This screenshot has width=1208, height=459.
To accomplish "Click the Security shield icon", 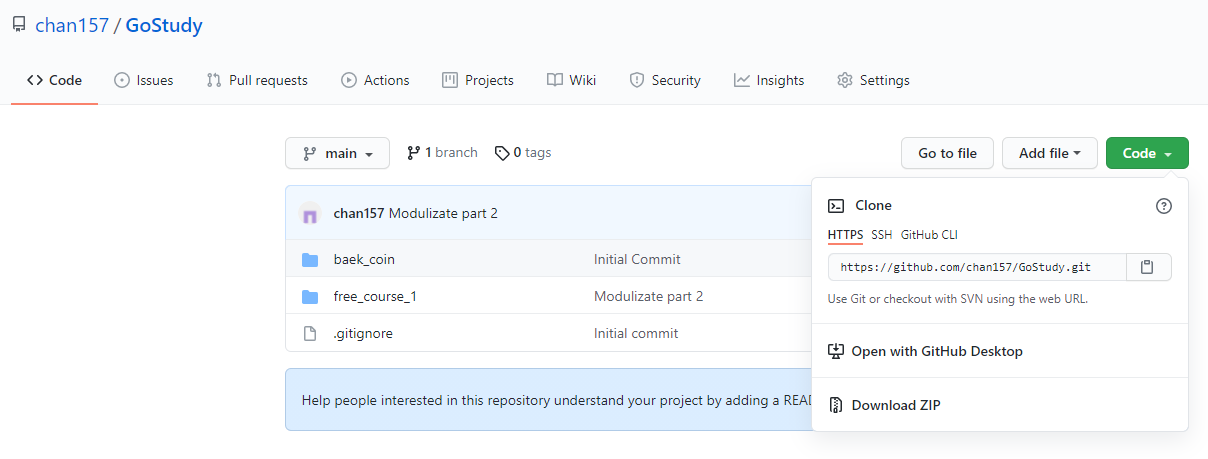I will pyautogui.click(x=637, y=80).
